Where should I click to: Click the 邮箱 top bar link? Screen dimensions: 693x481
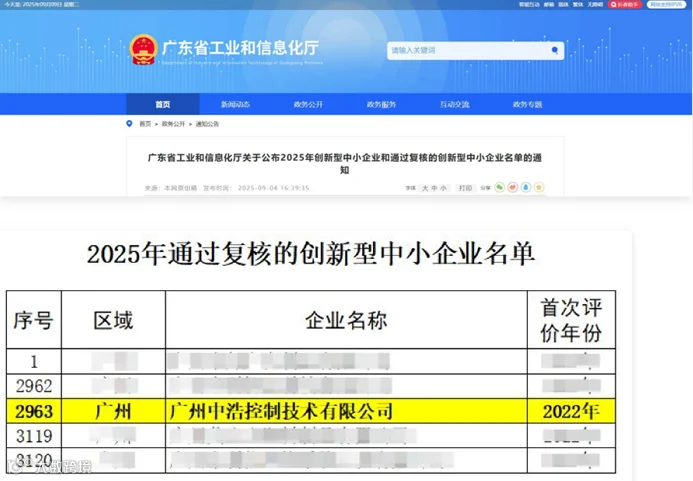[x=549, y=4]
